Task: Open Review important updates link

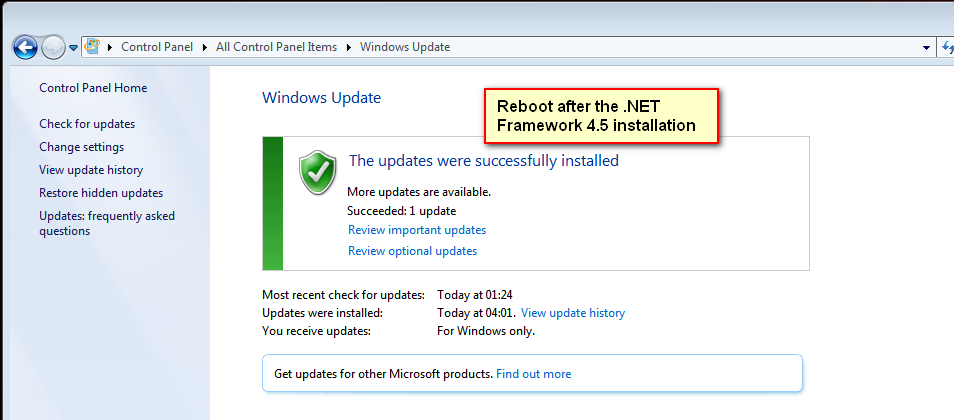Action: pos(417,230)
